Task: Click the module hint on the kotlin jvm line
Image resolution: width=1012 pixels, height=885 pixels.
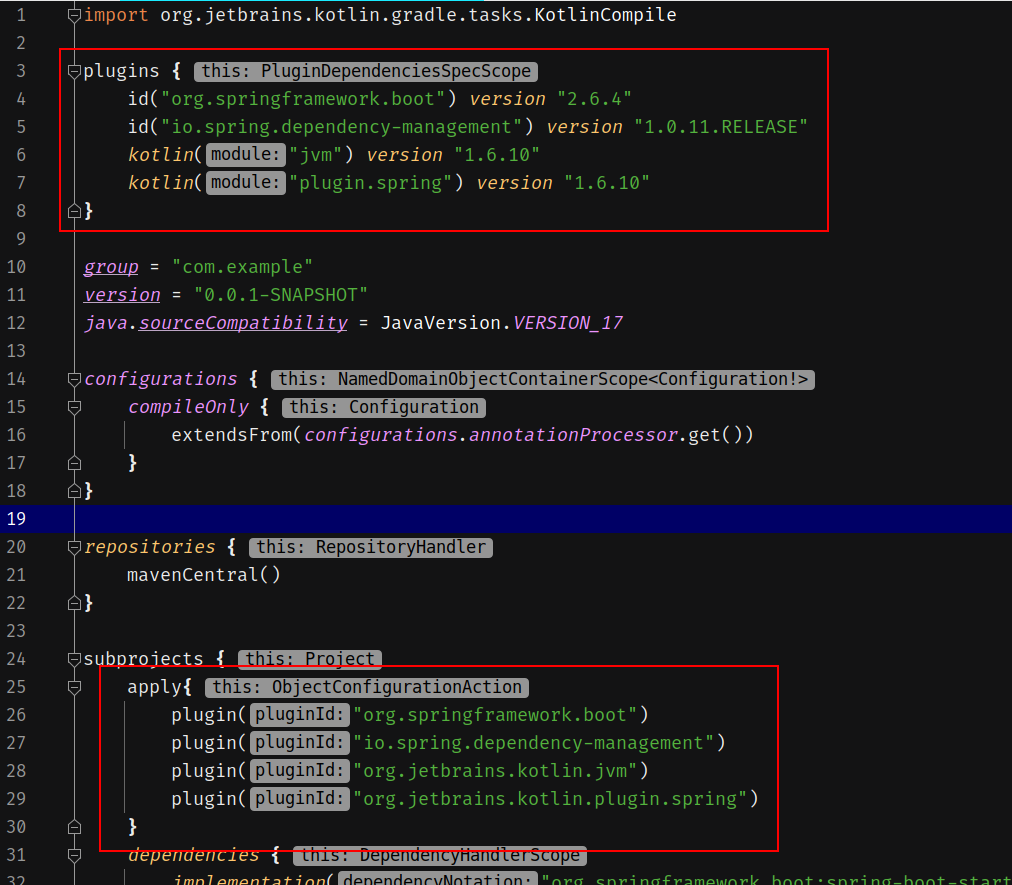Action: (245, 153)
